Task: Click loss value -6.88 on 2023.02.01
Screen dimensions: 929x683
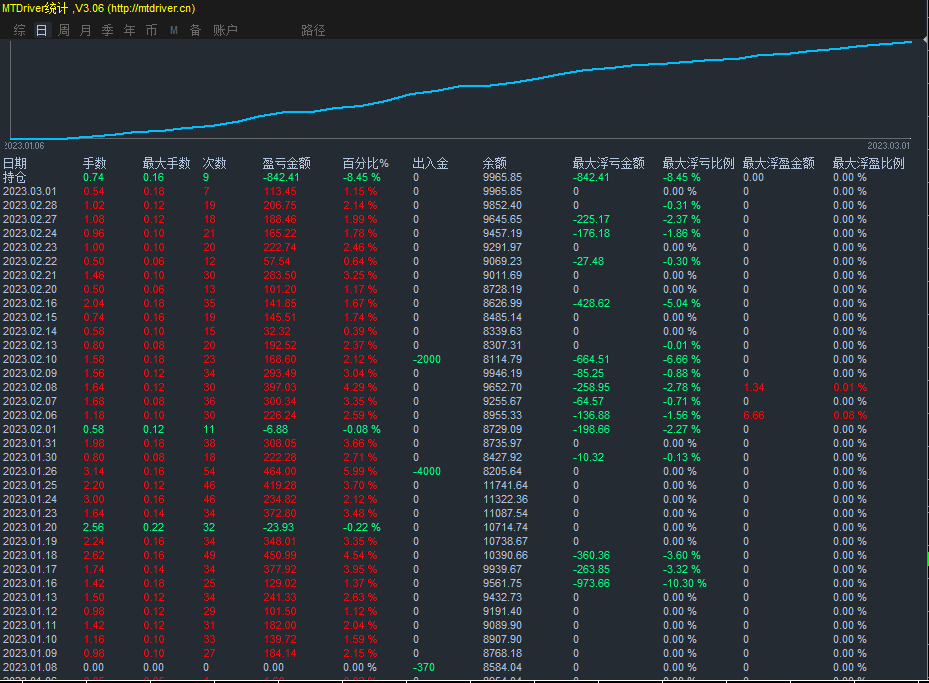Action: pos(276,429)
